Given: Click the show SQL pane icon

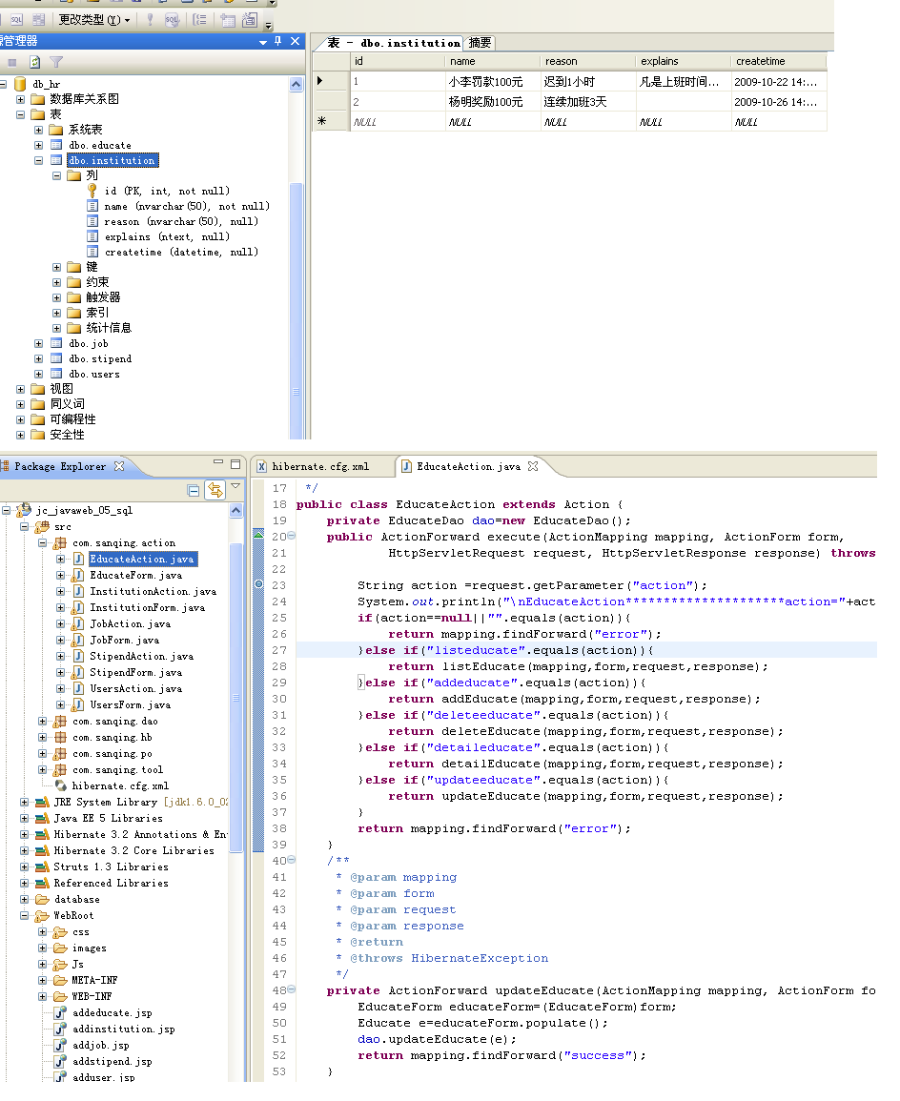Looking at the screenshot, I should 17,20.
